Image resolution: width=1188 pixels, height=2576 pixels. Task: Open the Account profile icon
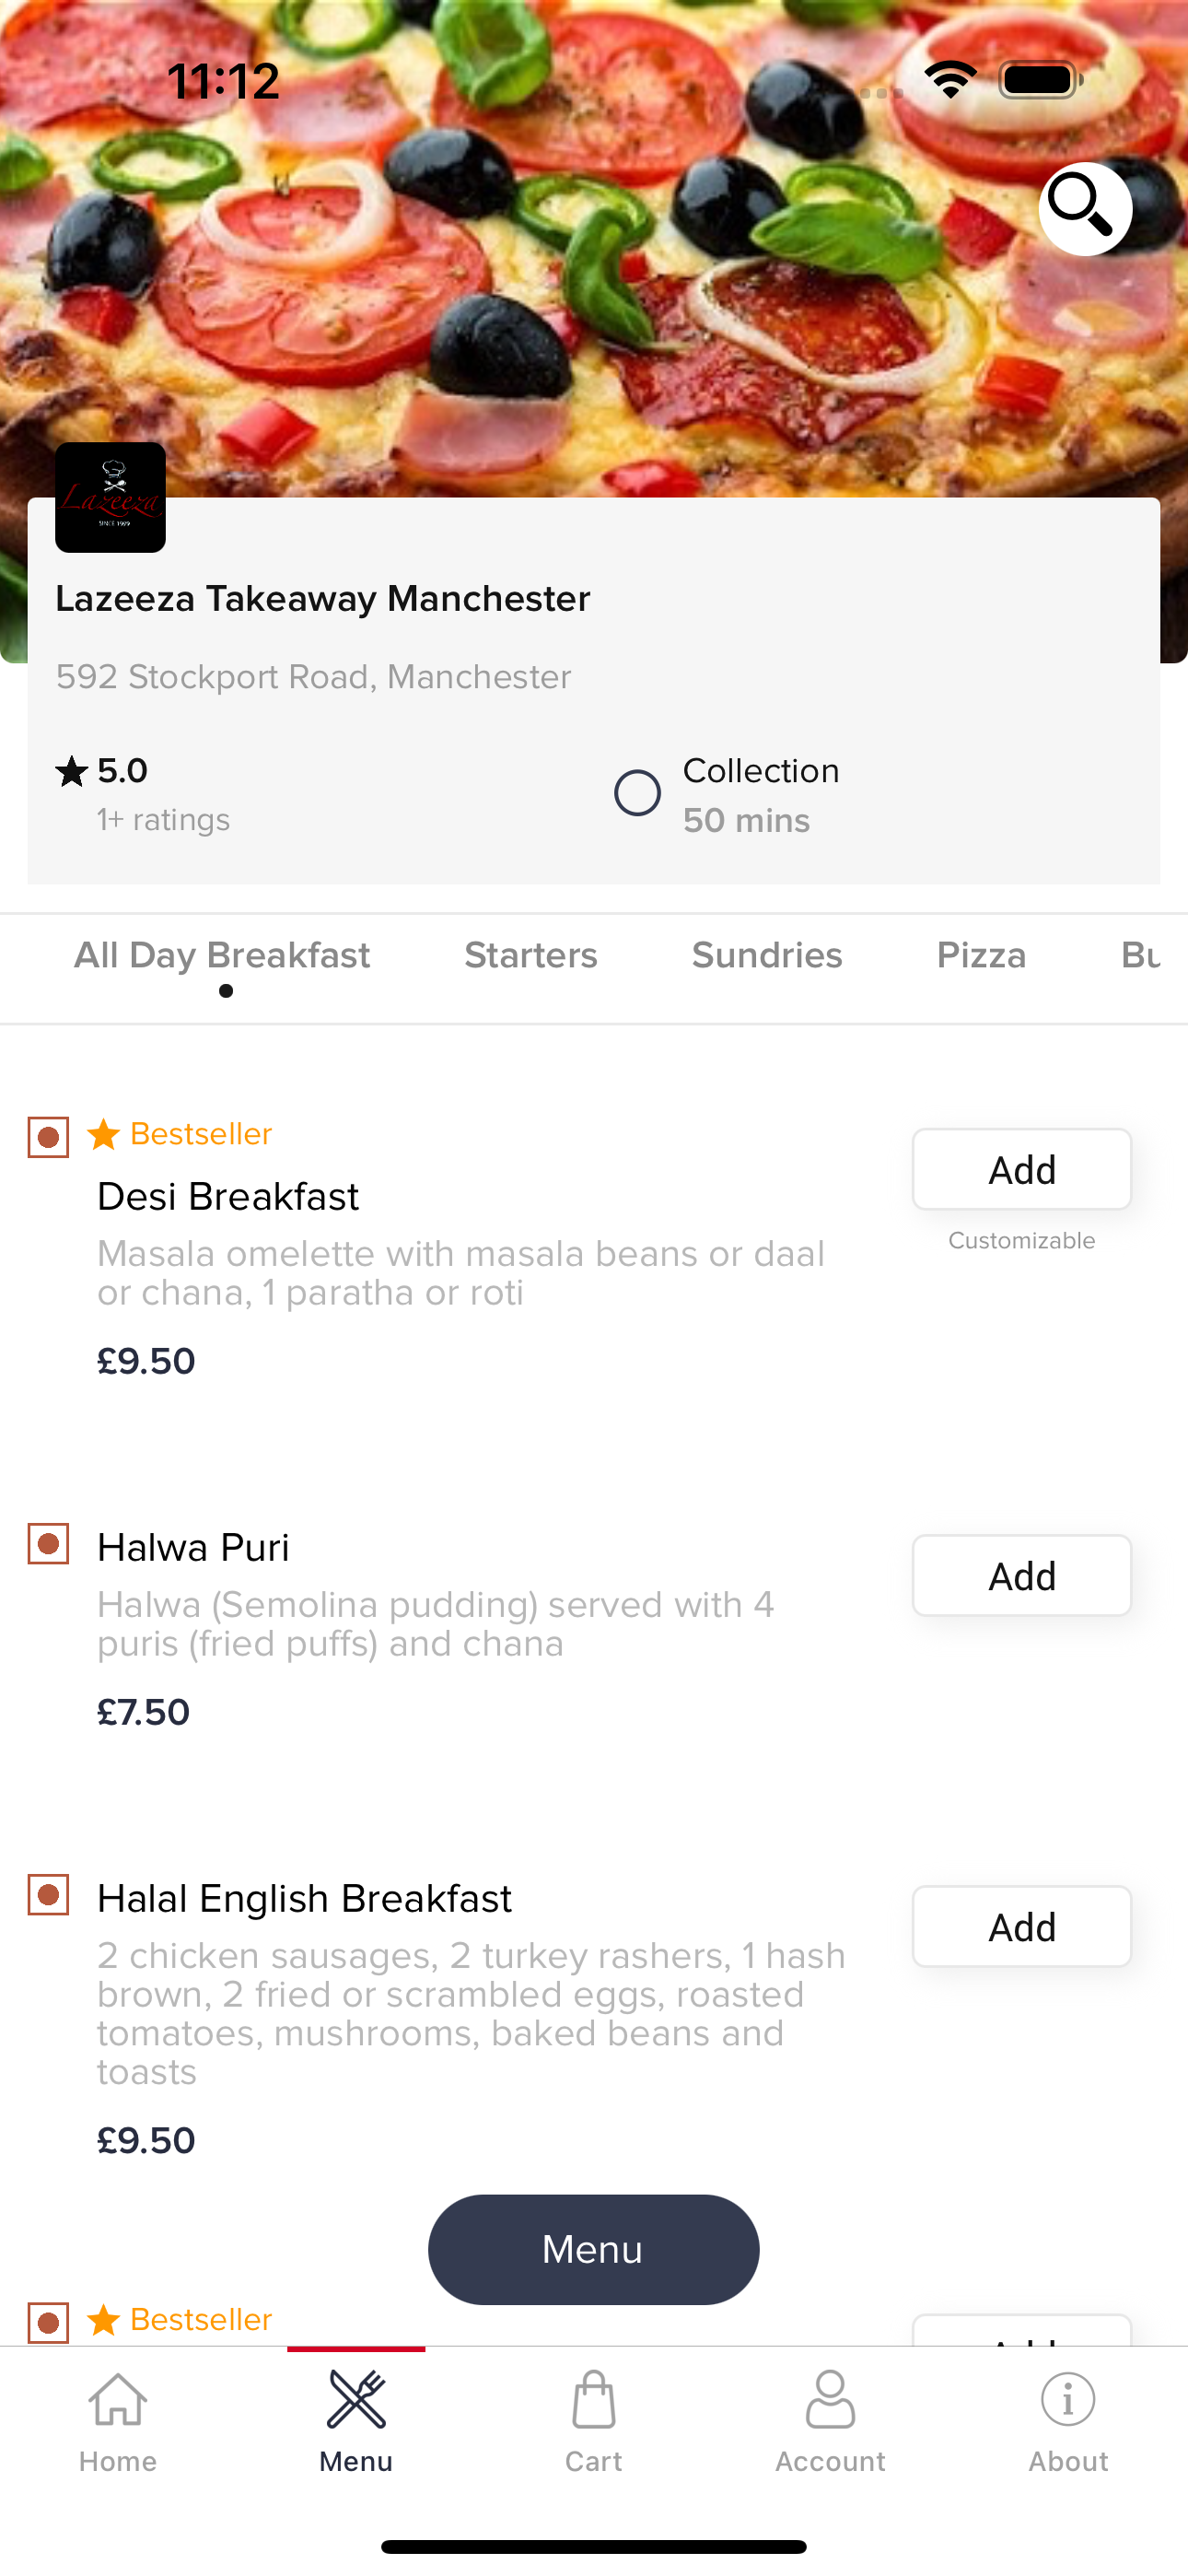click(830, 2400)
